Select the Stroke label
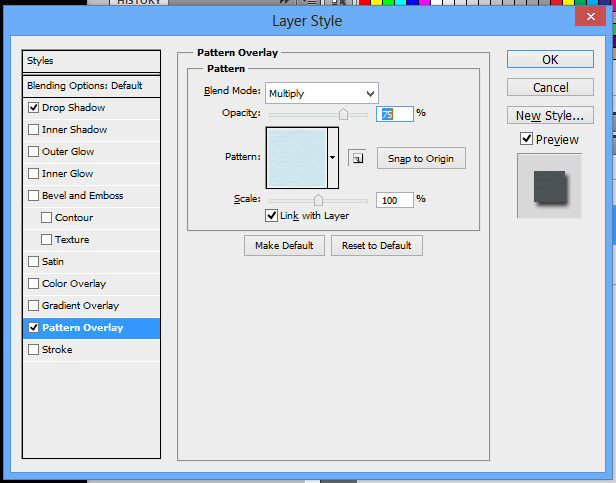Screen dimensions: 616x483 pos(57,350)
